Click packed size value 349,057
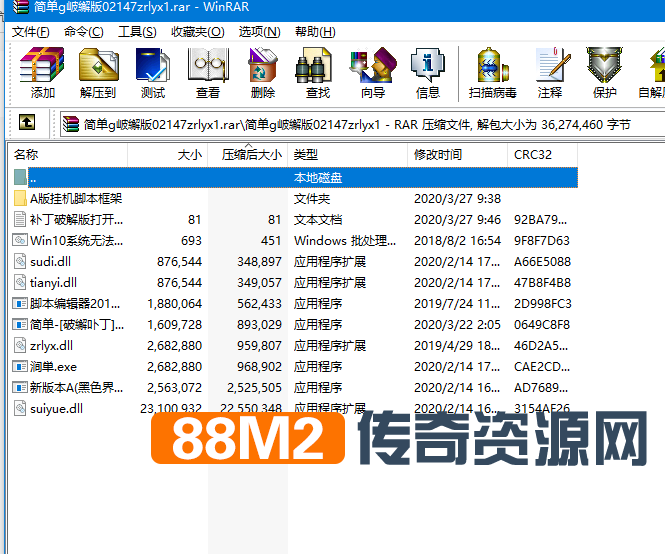 (x=259, y=283)
